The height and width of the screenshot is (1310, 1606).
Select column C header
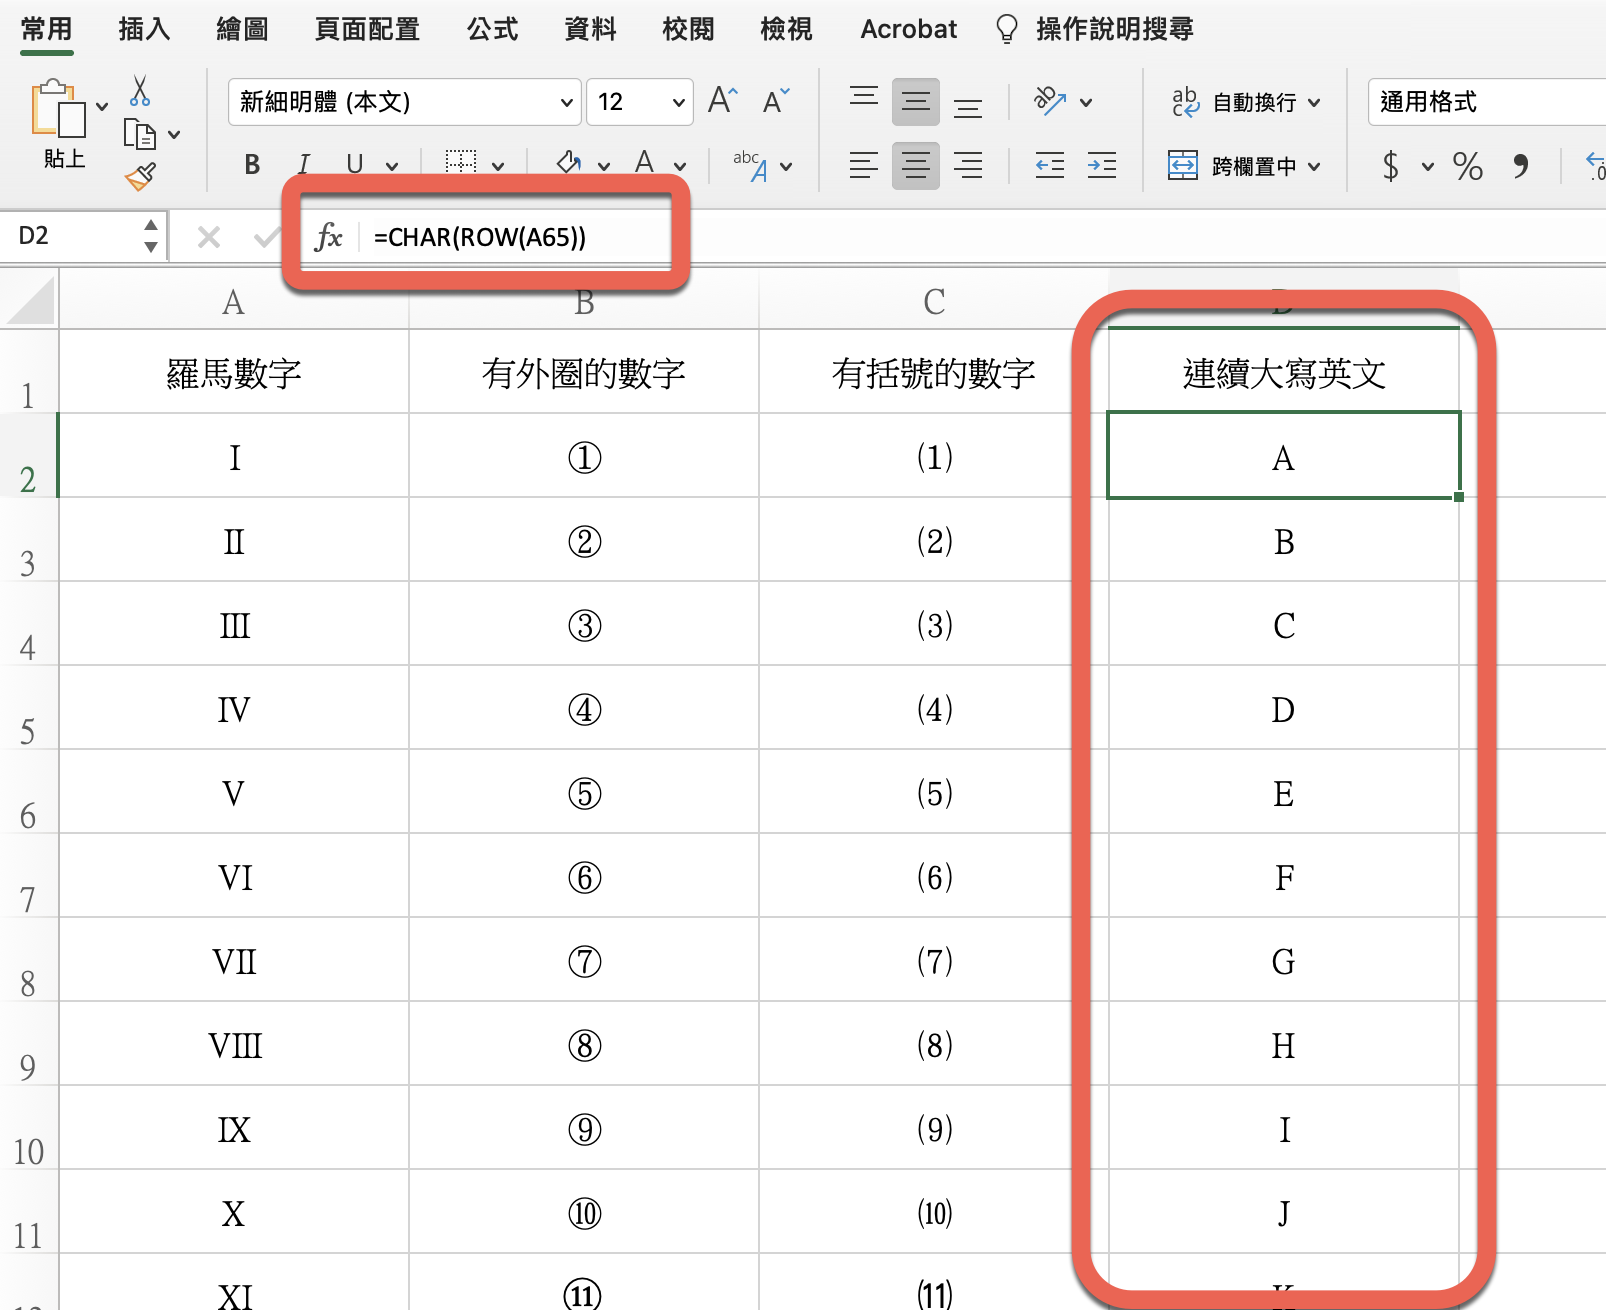pos(934,301)
